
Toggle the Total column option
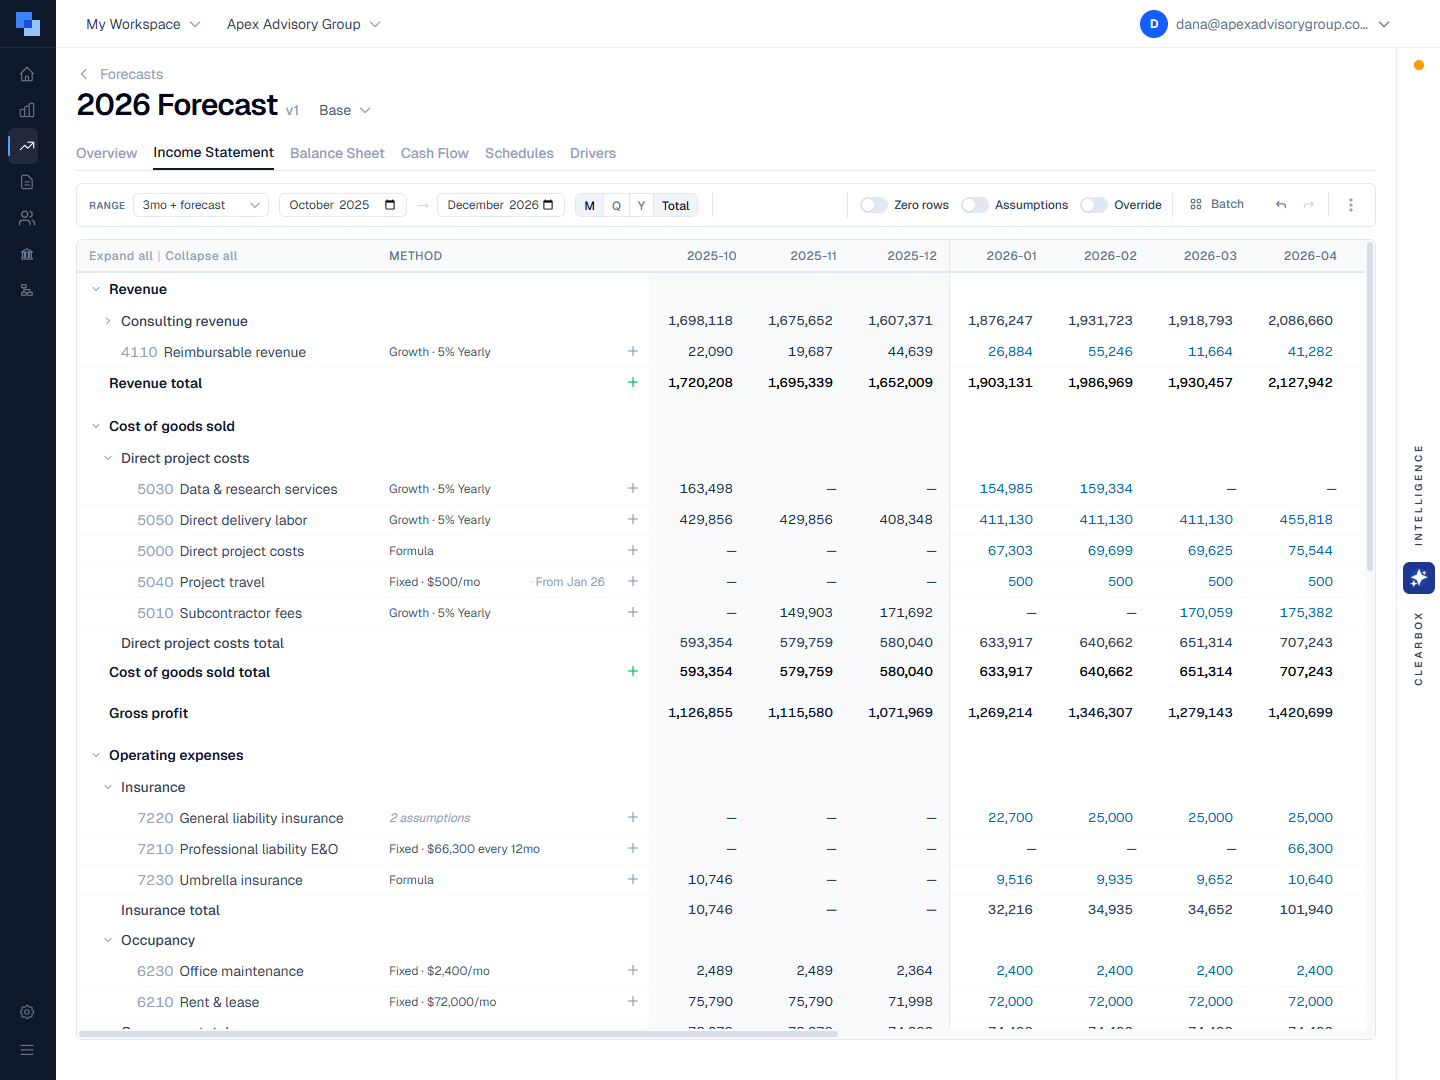click(x=676, y=205)
